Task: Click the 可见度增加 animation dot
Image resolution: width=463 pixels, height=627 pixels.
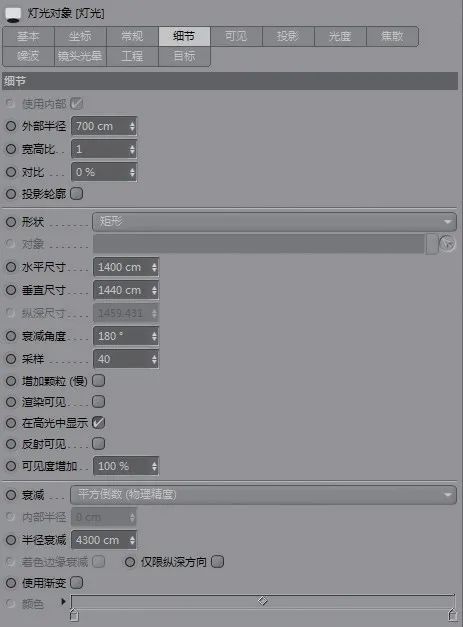Action: [x=11, y=466]
